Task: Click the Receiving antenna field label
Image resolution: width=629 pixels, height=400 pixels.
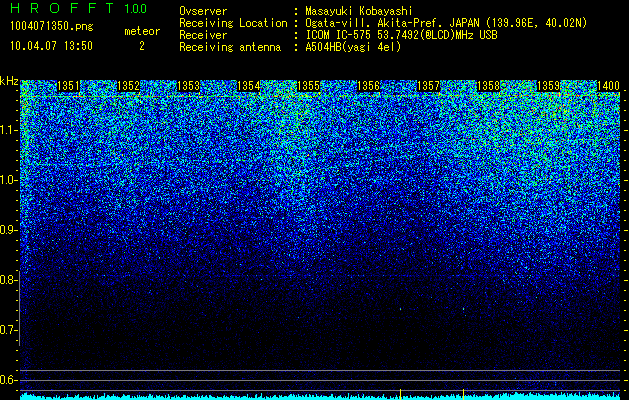Action: point(230,47)
